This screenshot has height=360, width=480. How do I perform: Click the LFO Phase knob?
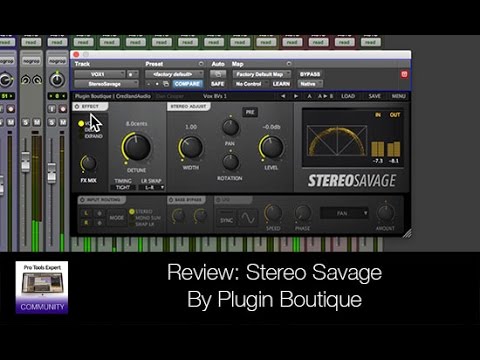302,214
